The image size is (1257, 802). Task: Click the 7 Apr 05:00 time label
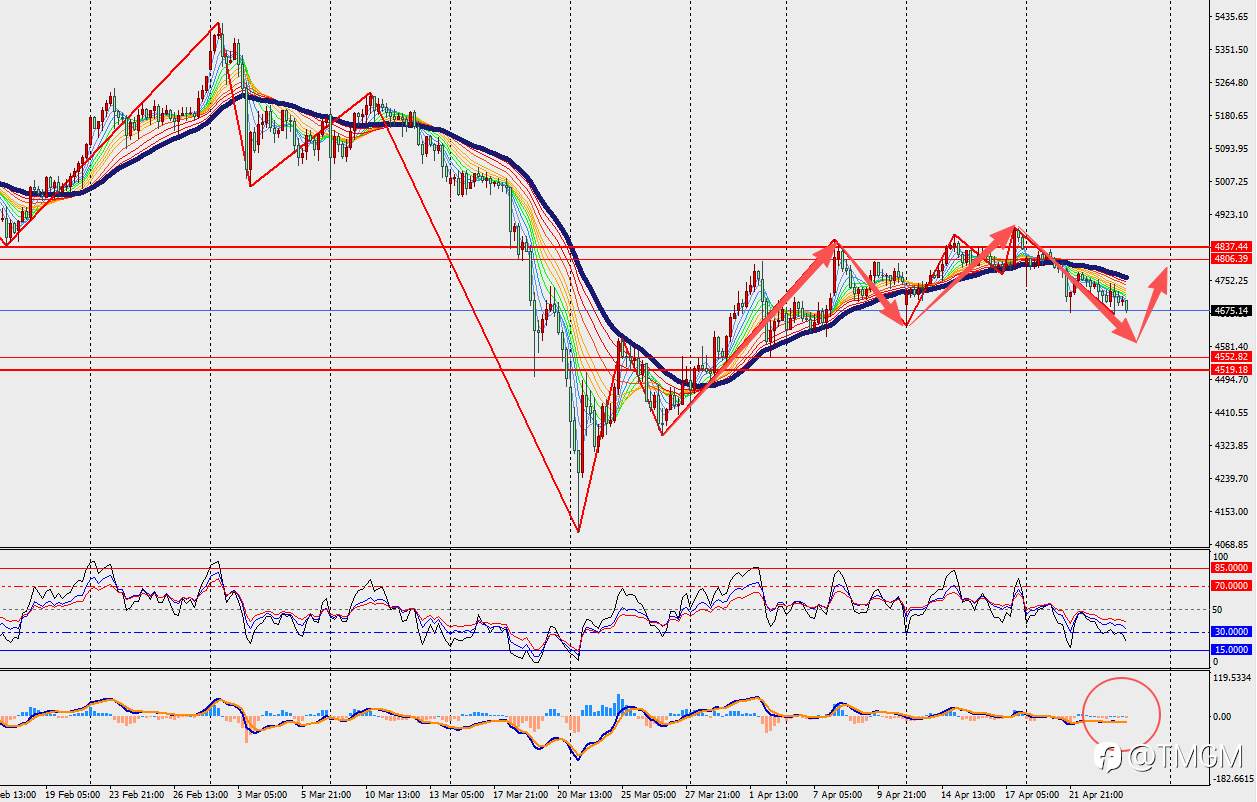[838, 795]
